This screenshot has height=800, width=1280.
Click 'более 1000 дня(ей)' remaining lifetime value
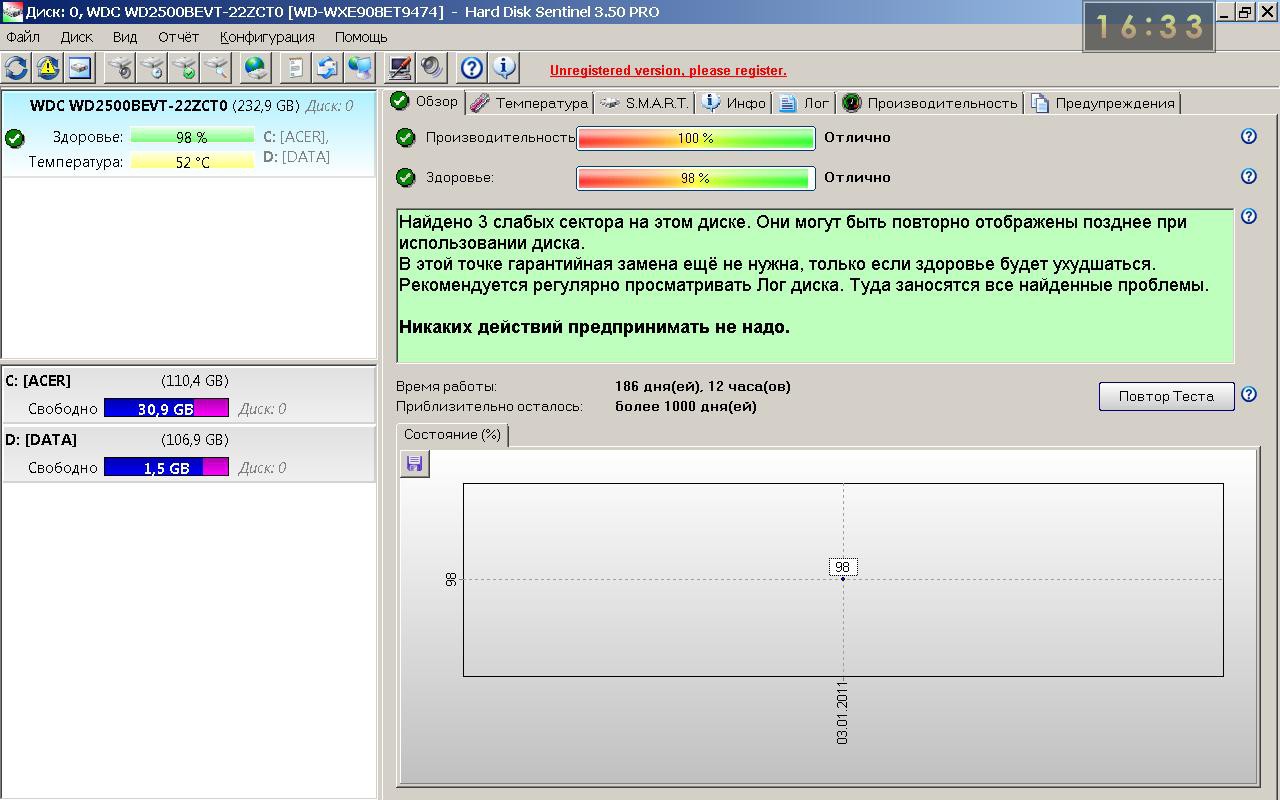pos(686,406)
